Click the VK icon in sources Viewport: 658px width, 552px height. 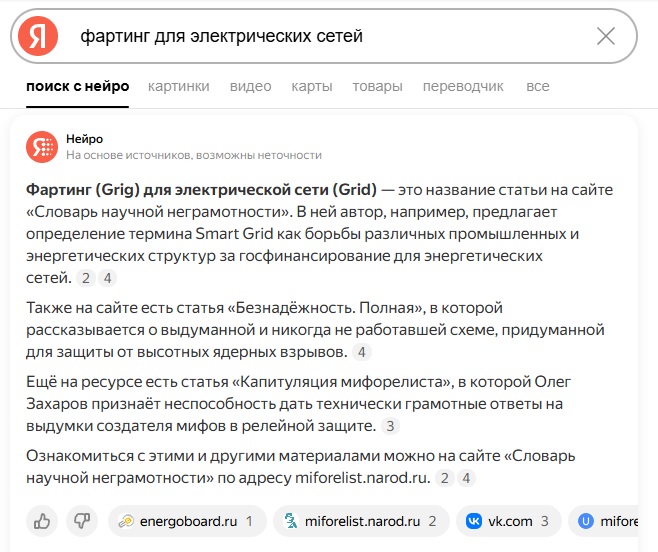point(474,521)
